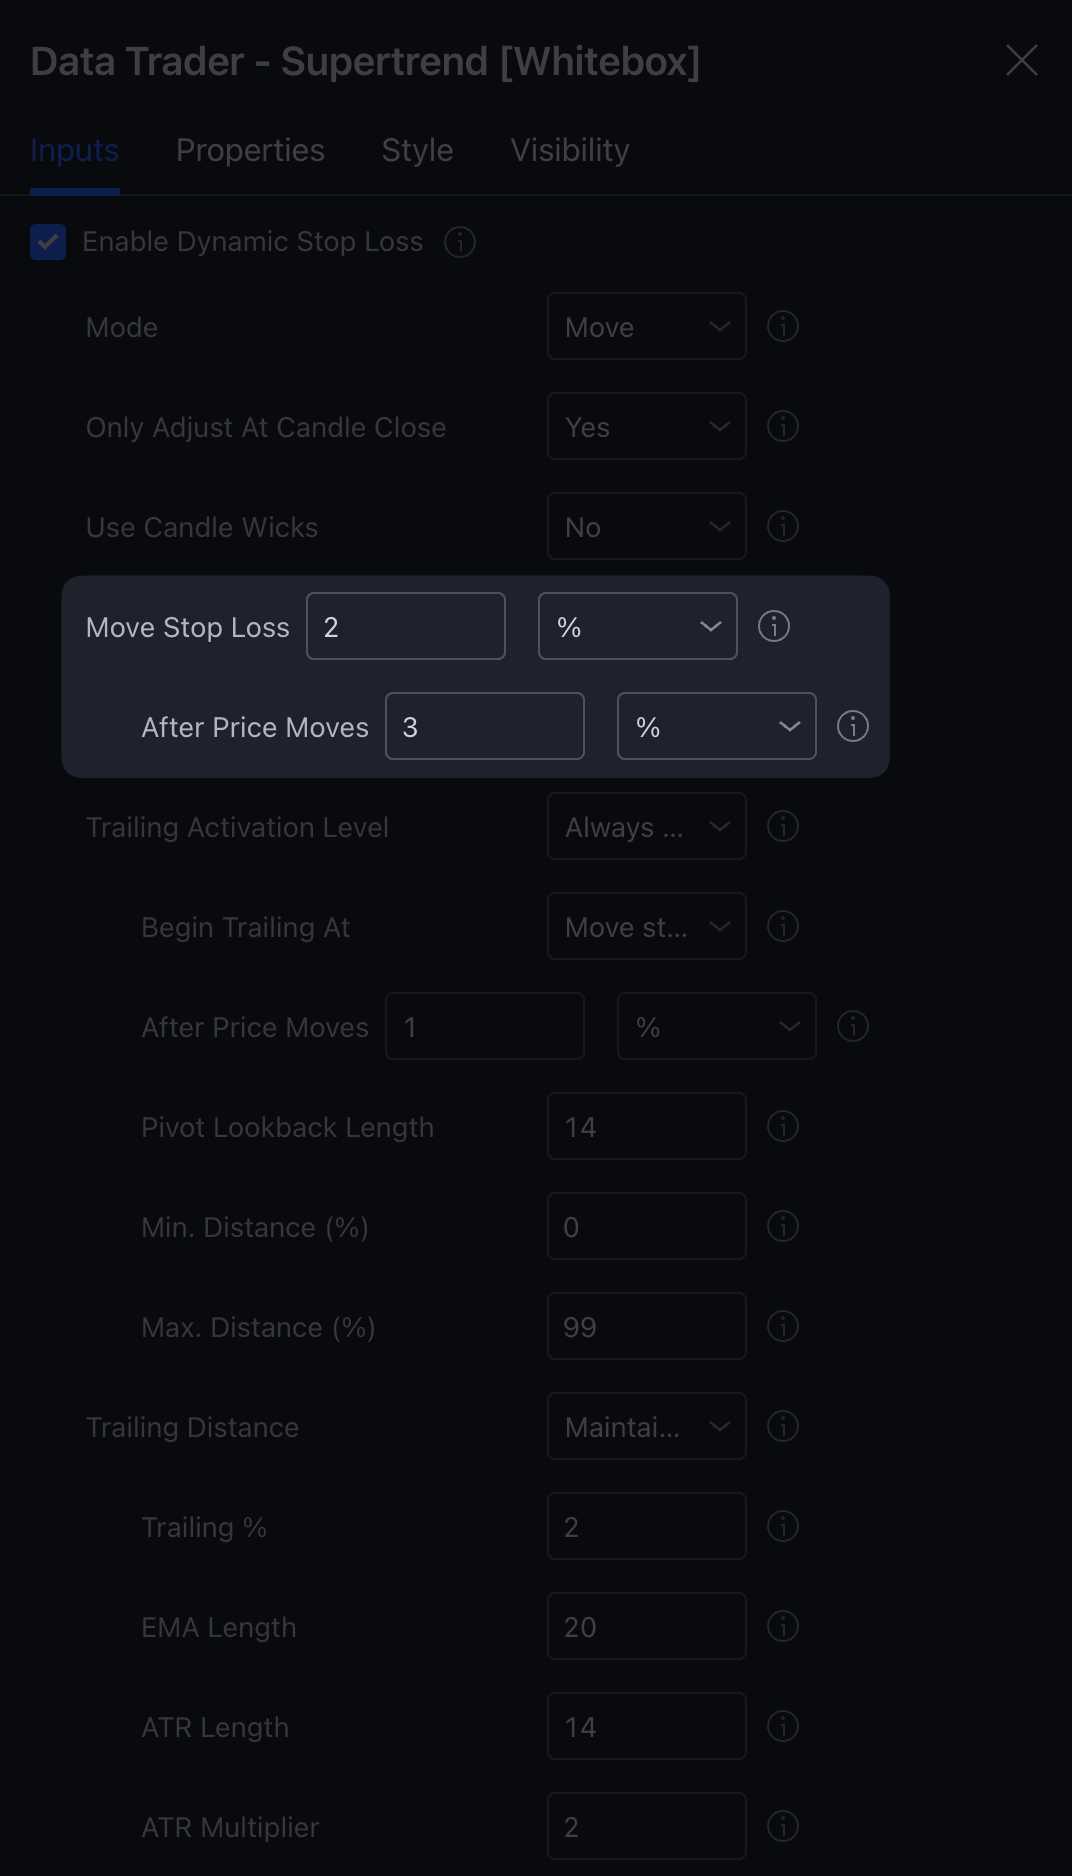Open info tooltip for ATR Multiplier
The height and width of the screenshot is (1876, 1072).
pos(783,1826)
